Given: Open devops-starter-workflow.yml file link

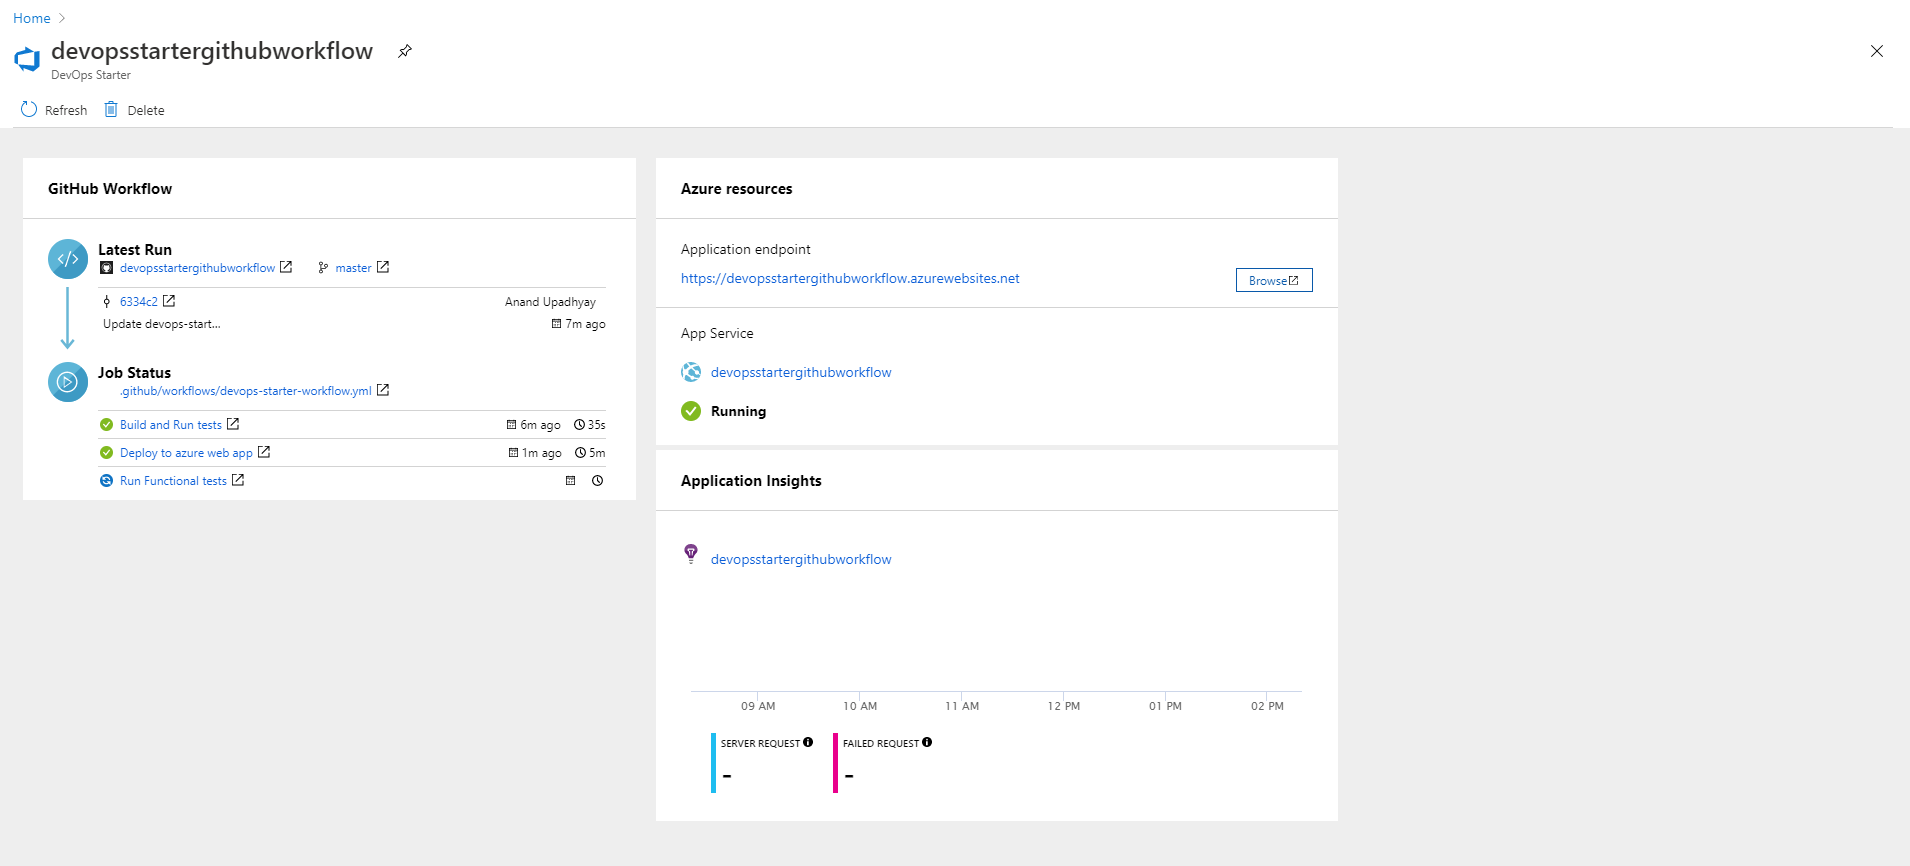Looking at the screenshot, I should click(x=246, y=391).
